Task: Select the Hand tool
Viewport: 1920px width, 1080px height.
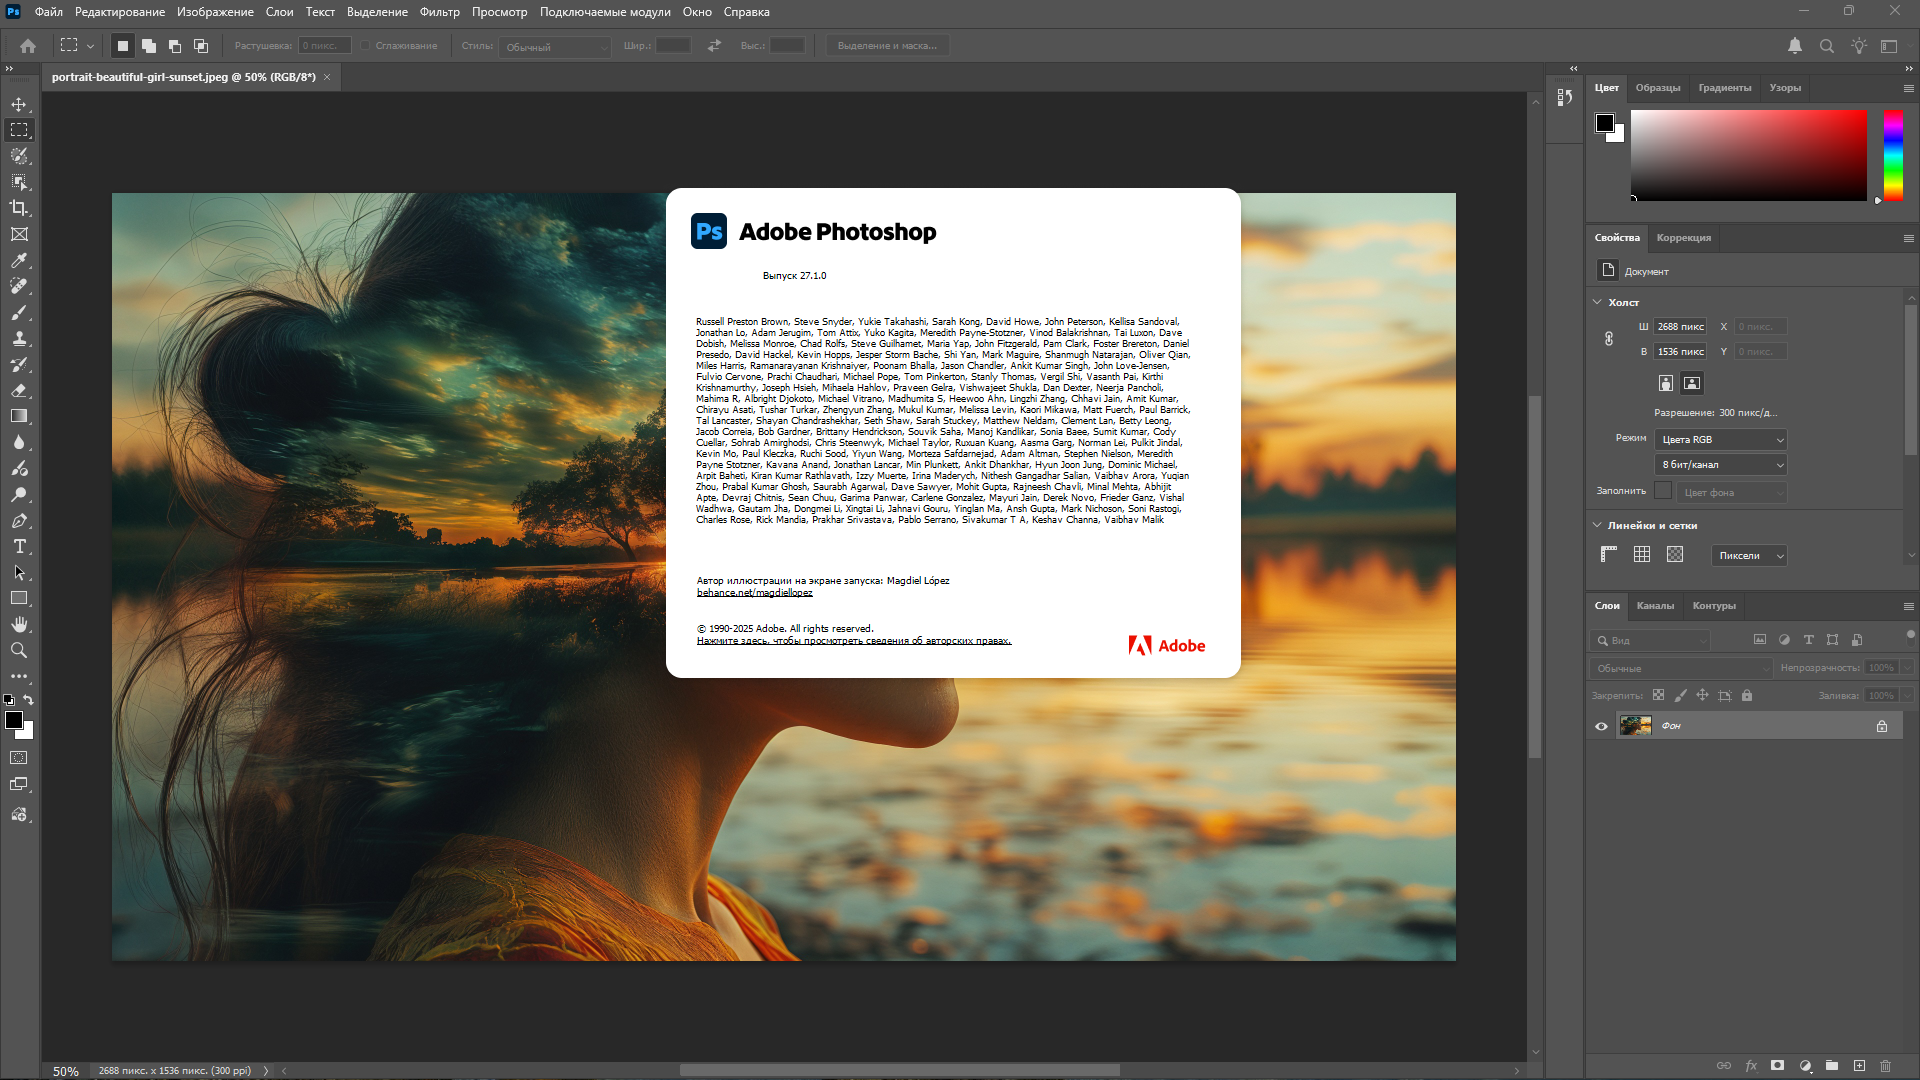Action: (x=19, y=624)
